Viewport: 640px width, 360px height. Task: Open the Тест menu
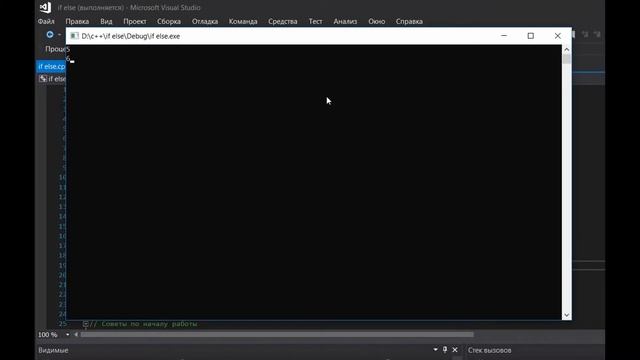(315, 21)
